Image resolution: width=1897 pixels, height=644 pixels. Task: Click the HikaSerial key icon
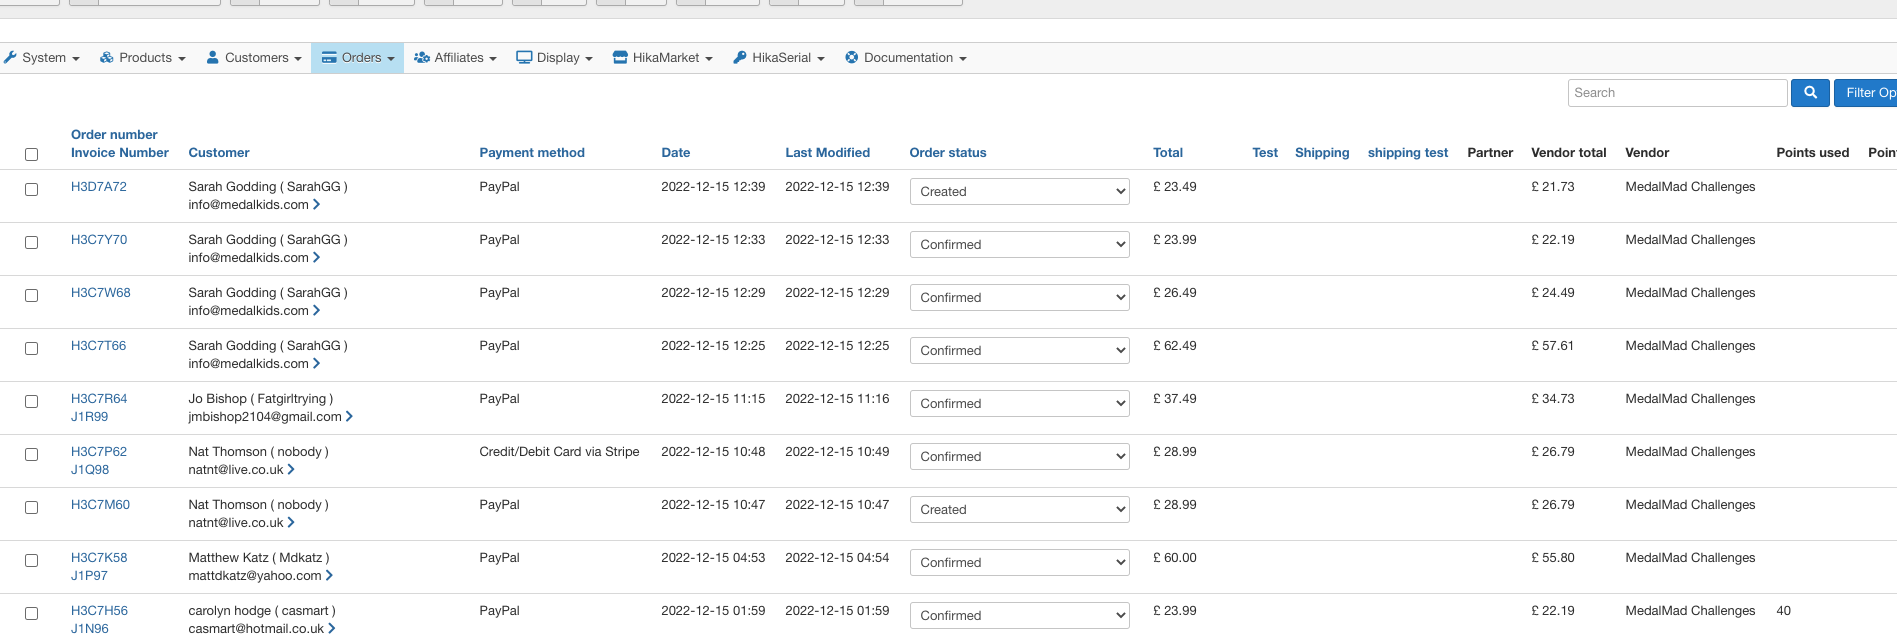click(740, 58)
